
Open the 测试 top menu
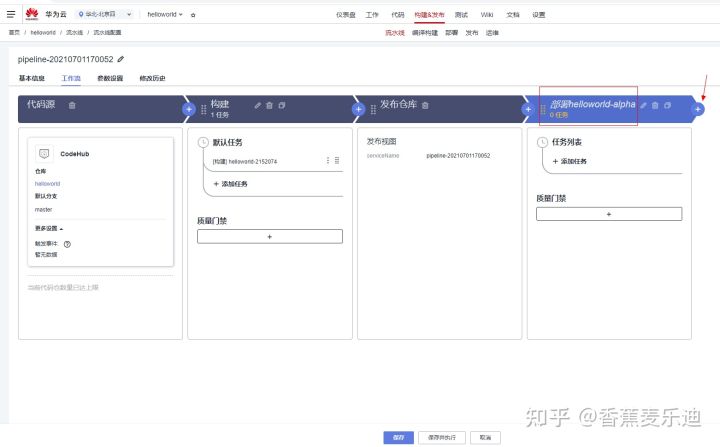461,15
